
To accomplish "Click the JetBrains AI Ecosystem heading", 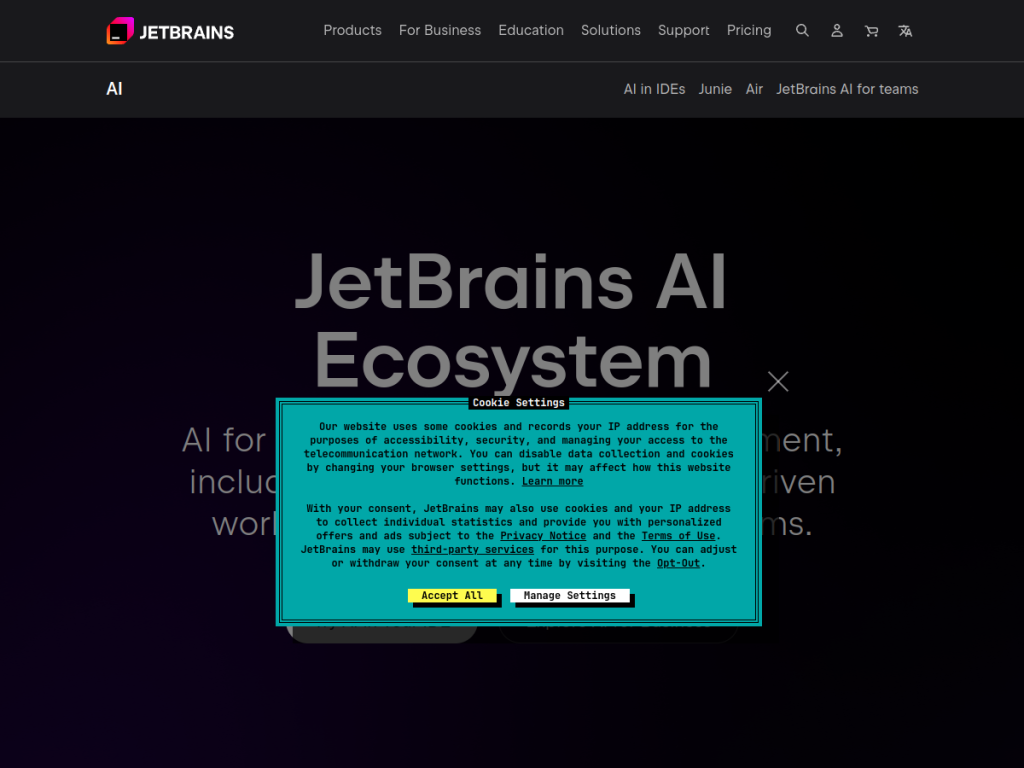I will pos(511,320).
